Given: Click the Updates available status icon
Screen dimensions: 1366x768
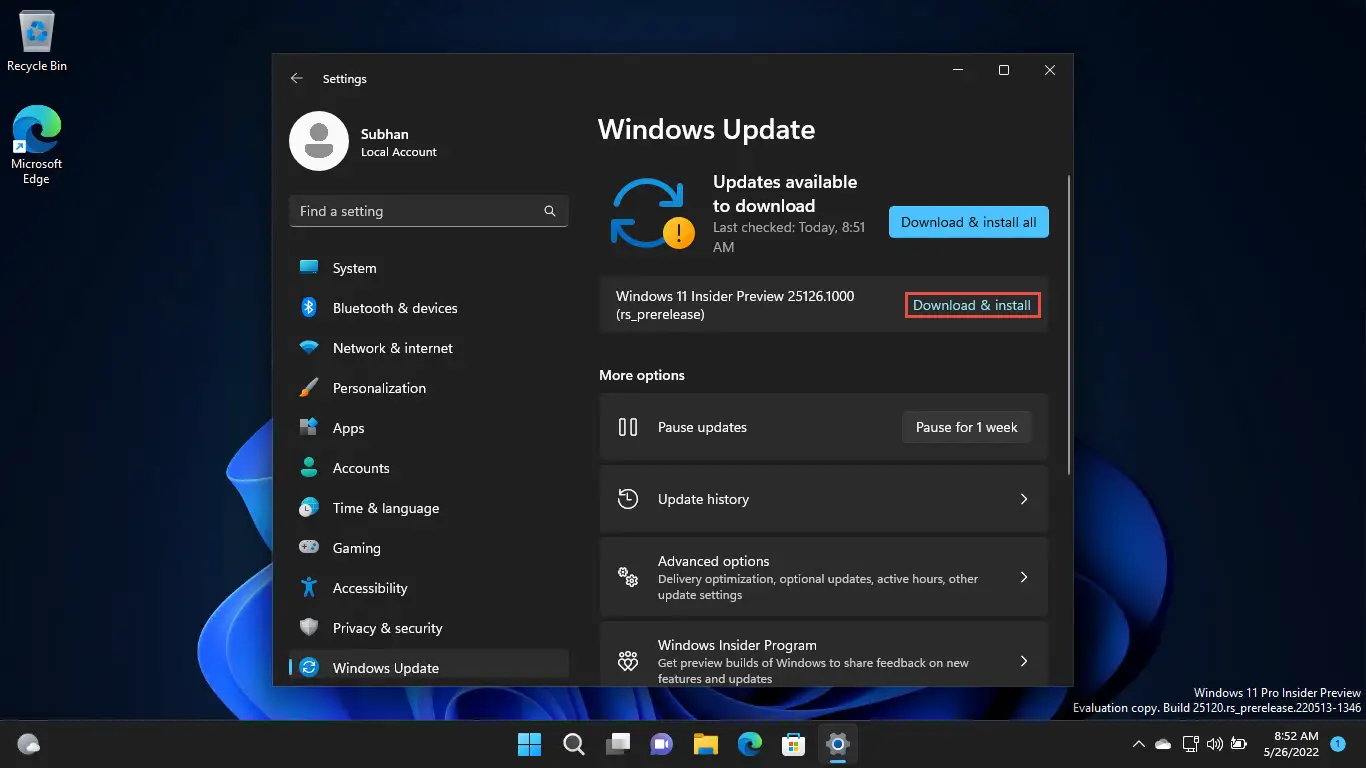Looking at the screenshot, I should [x=652, y=213].
